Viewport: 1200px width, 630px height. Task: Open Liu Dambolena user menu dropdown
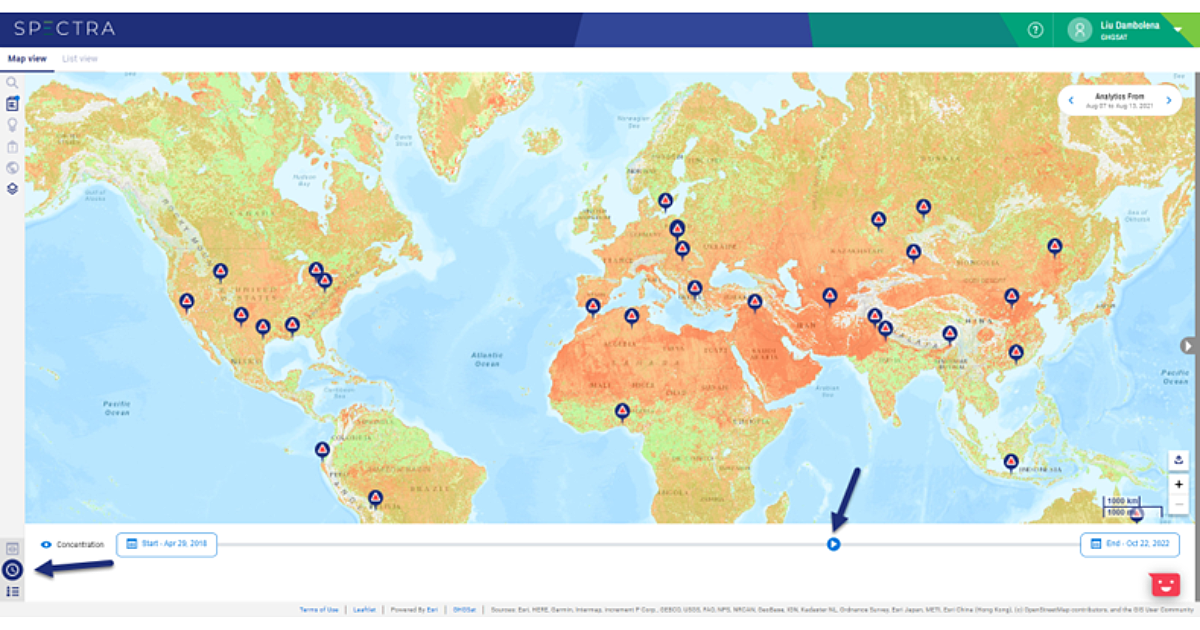point(1176,29)
